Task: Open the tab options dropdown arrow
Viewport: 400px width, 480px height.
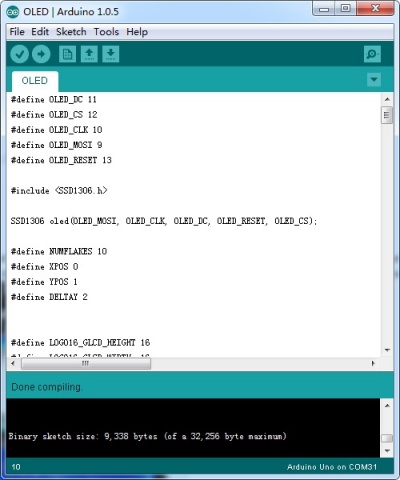Action: point(374,80)
